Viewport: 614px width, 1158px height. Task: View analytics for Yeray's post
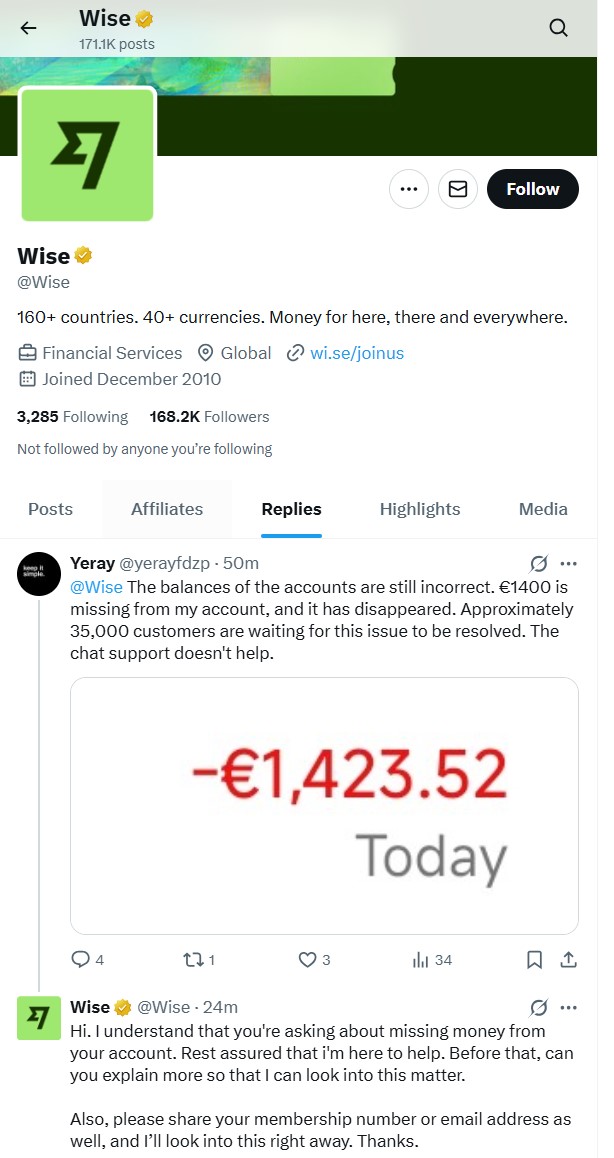431,959
